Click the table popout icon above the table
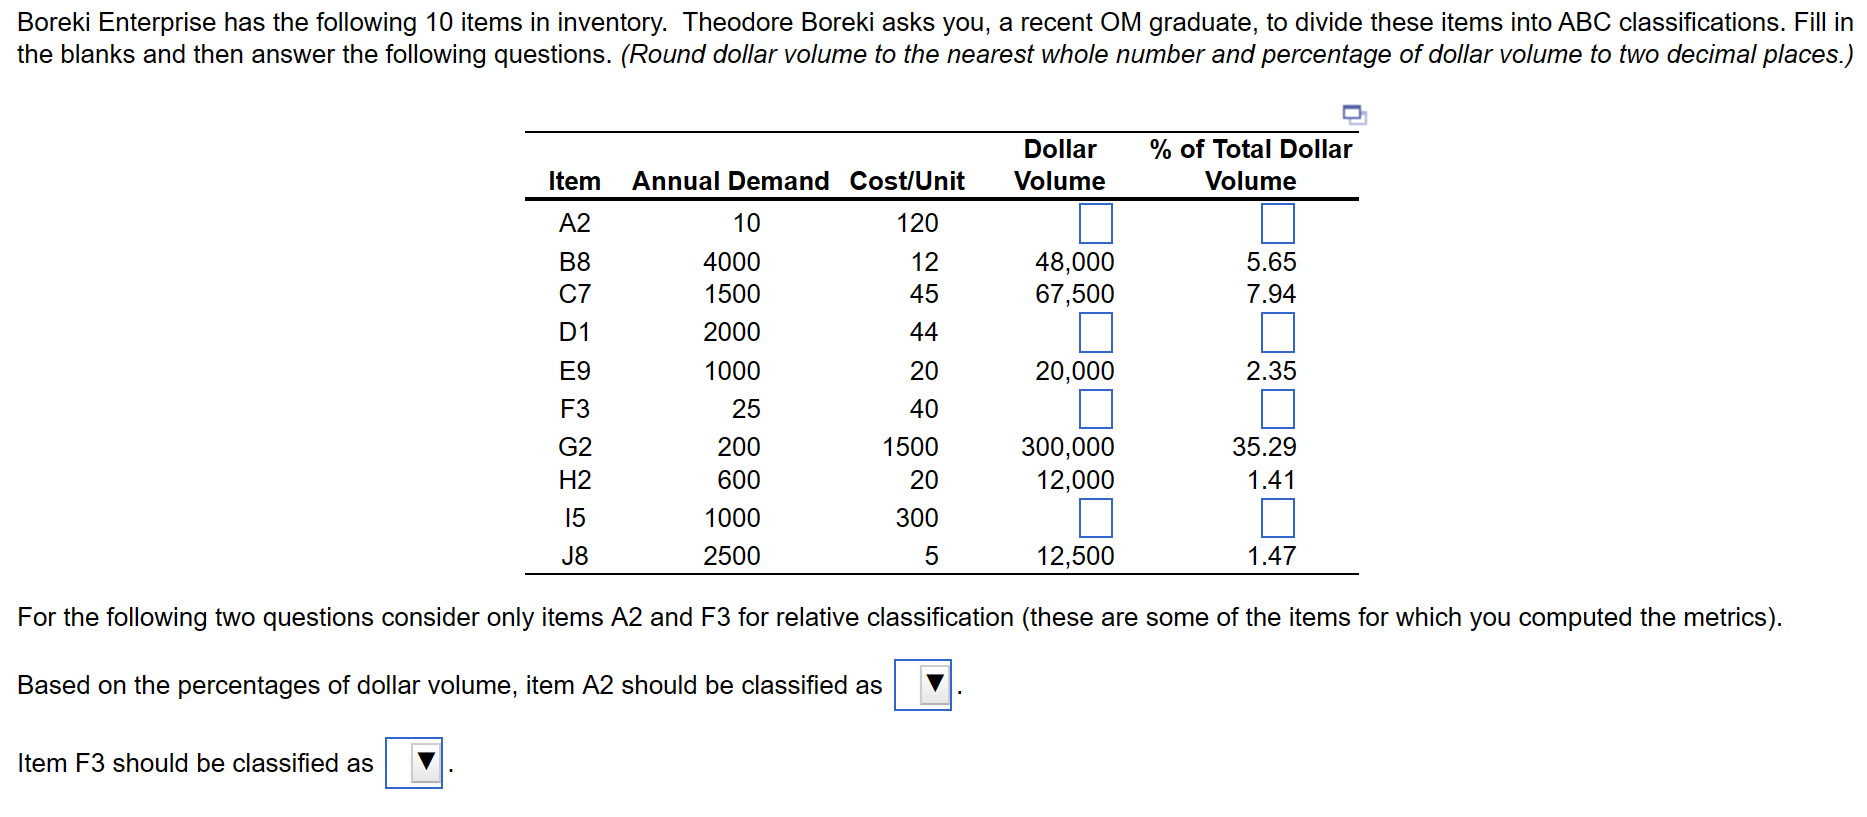This screenshot has width=1867, height=817. click(x=1354, y=115)
